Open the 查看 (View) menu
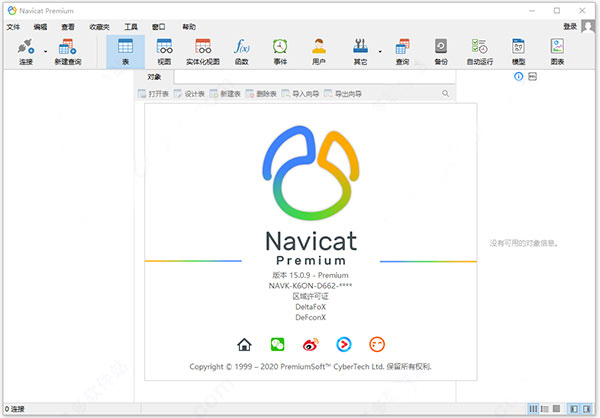 coord(68,27)
